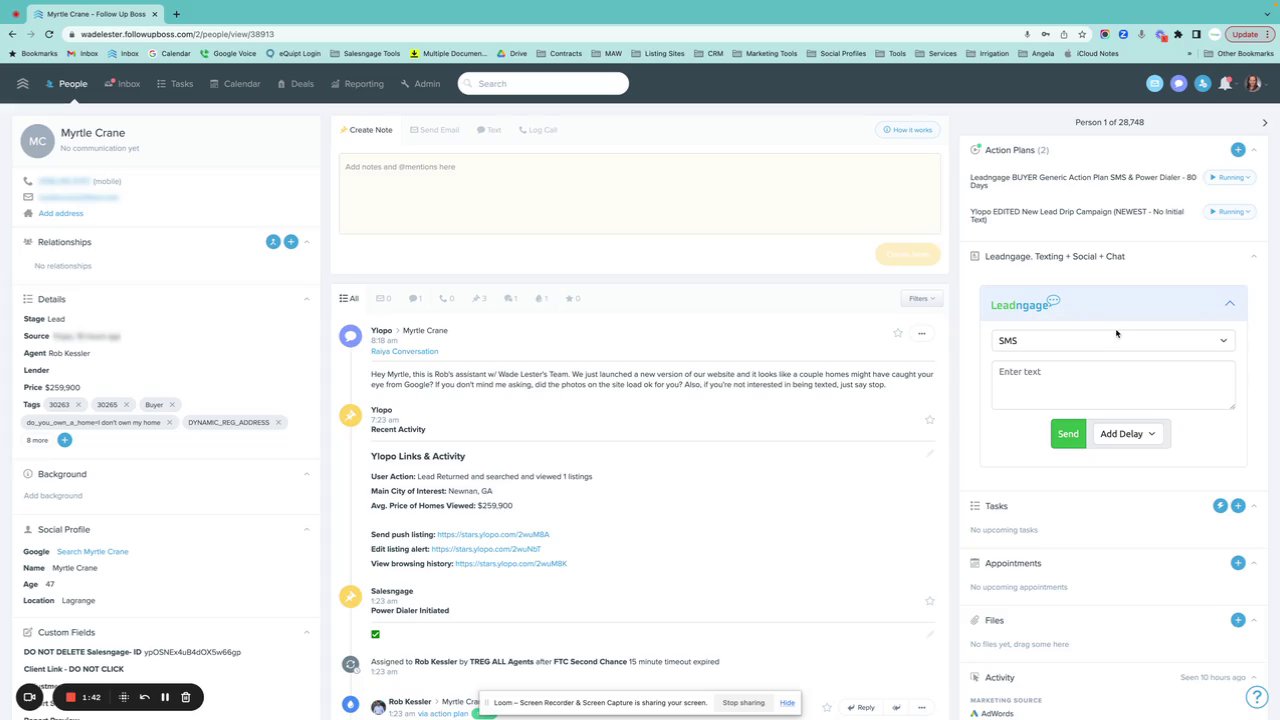Image resolution: width=1280 pixels, height=720 pixels.
Task: Restart Loom recording with undo arrow
Action: (x=145, y=697)
